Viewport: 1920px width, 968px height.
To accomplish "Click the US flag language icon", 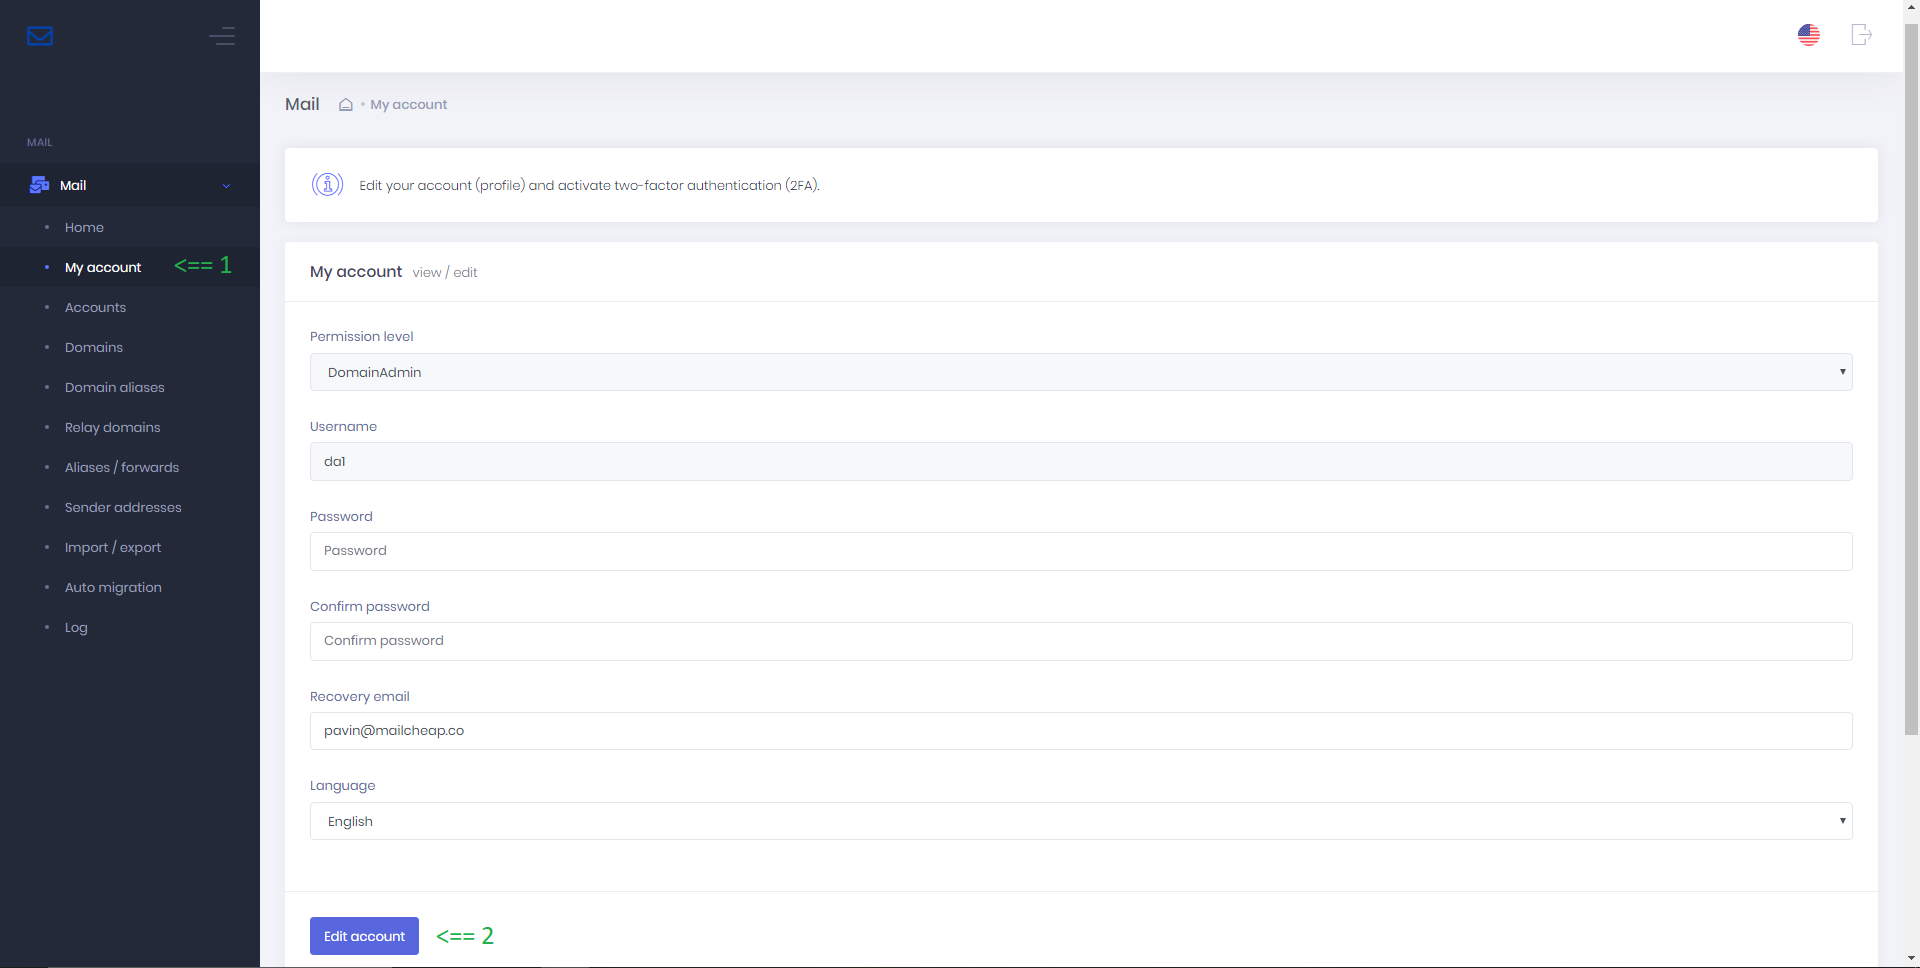I will coord(1808,35).
